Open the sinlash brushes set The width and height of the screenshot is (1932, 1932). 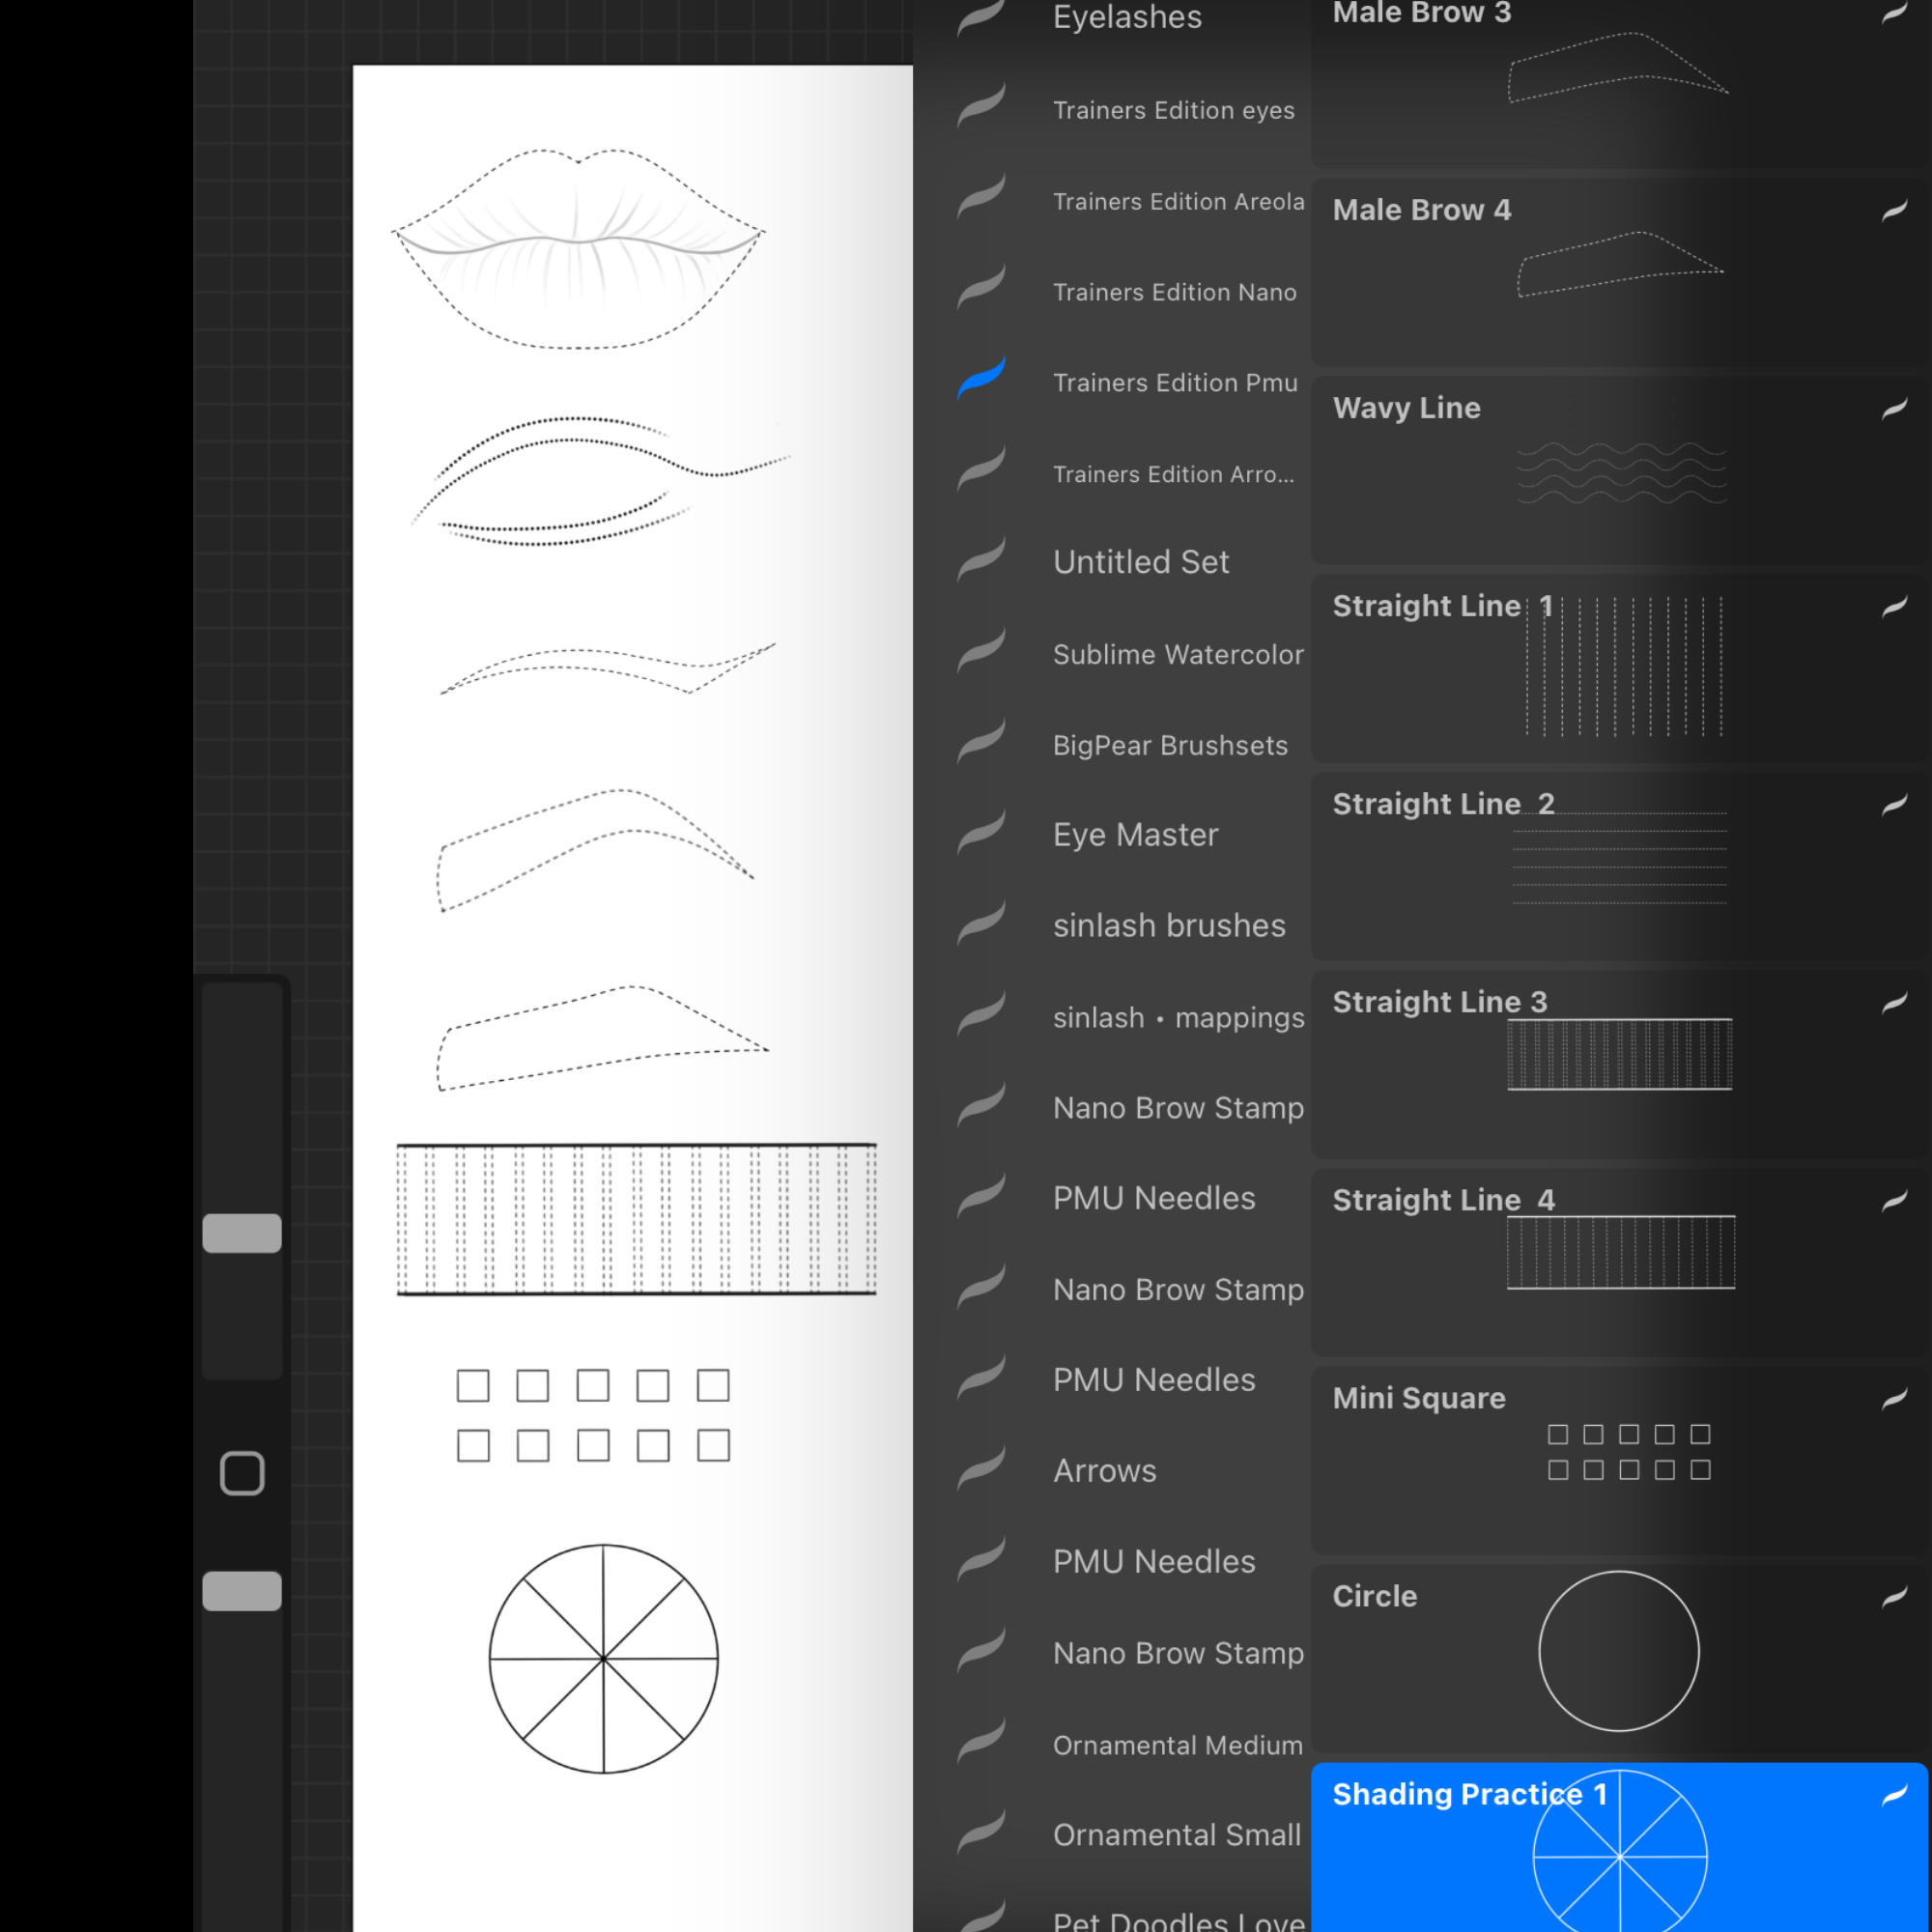click(x=1169, y=926)
